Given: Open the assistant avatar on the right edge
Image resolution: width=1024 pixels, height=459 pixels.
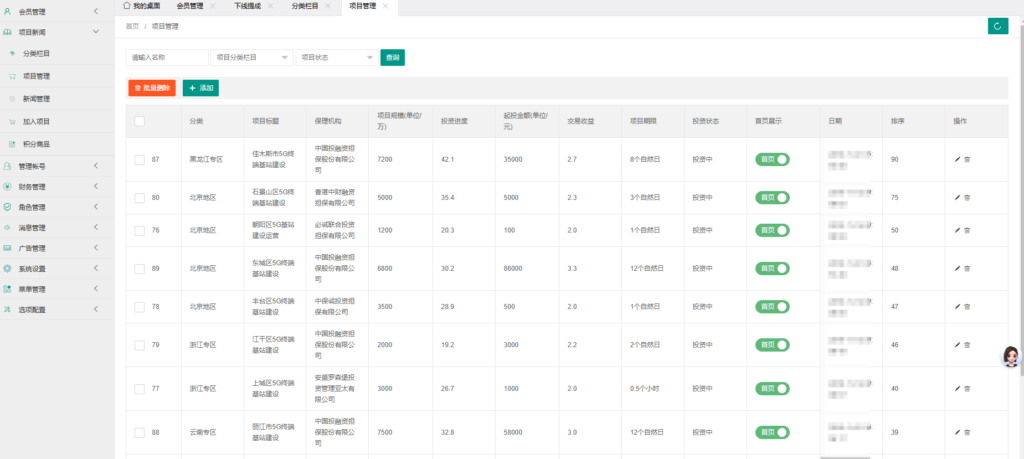Looking at the screenshot, I should 1012,356.
